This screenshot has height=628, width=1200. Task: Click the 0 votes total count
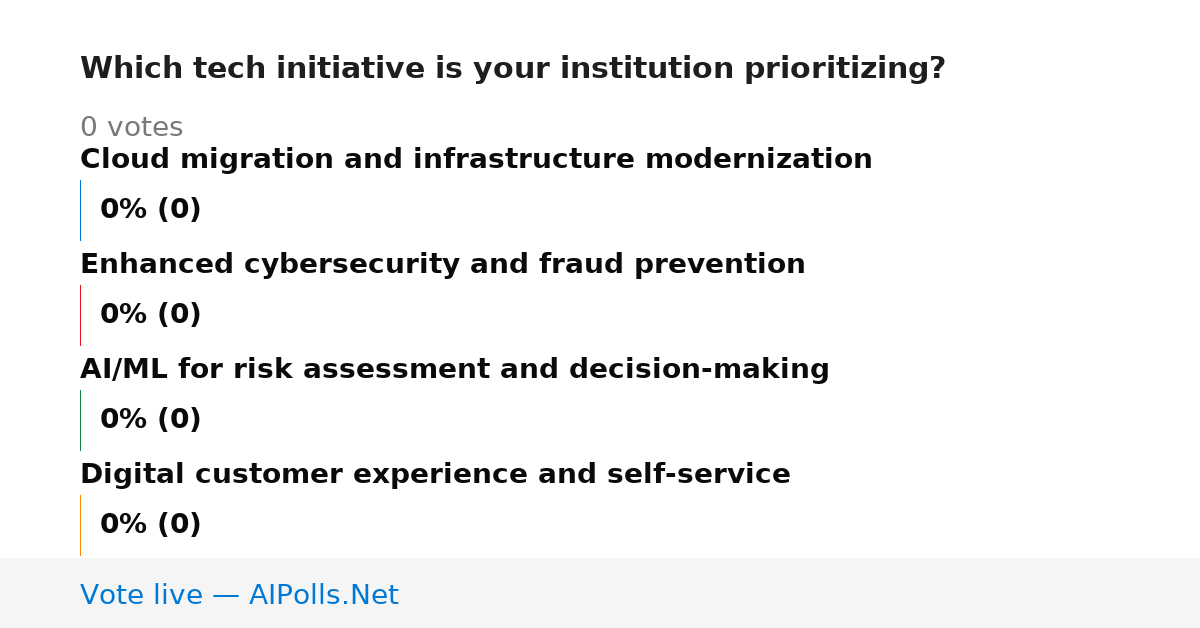point(132,128)
